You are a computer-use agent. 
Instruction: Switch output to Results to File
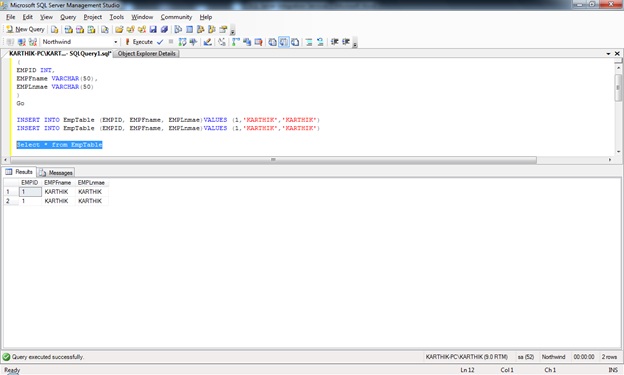(x=295, y=42)
